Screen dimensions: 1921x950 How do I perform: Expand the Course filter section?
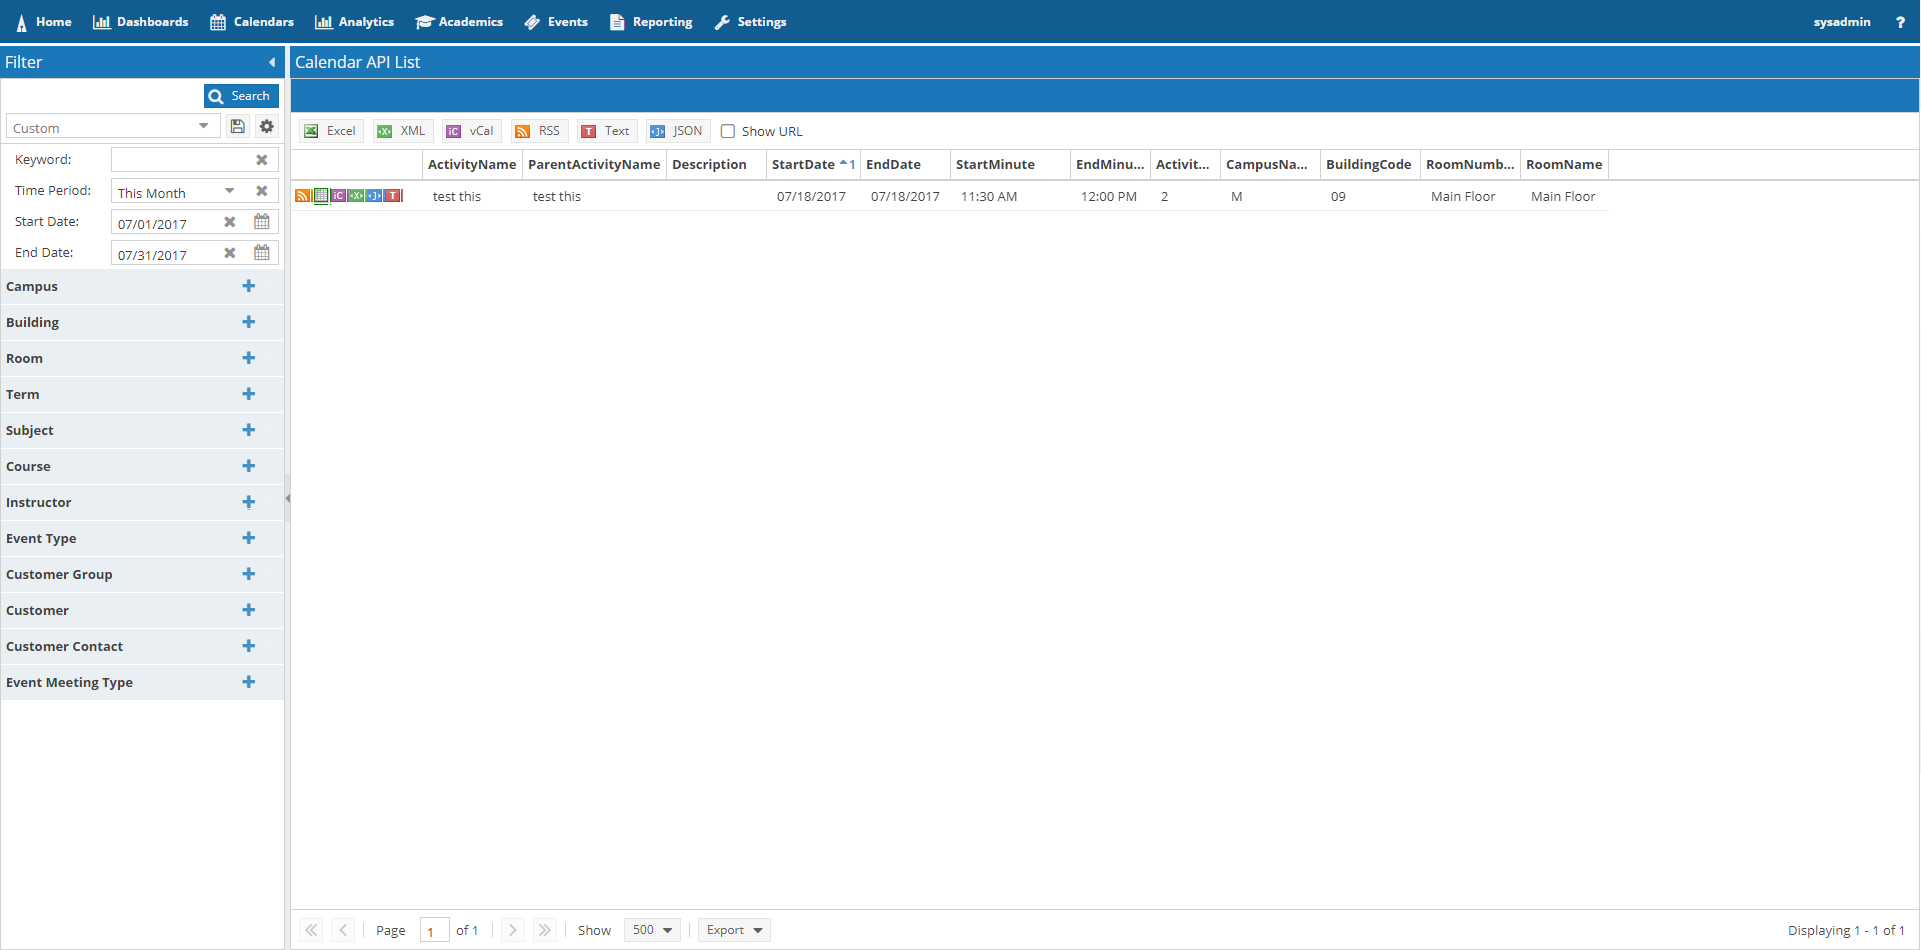249,466
